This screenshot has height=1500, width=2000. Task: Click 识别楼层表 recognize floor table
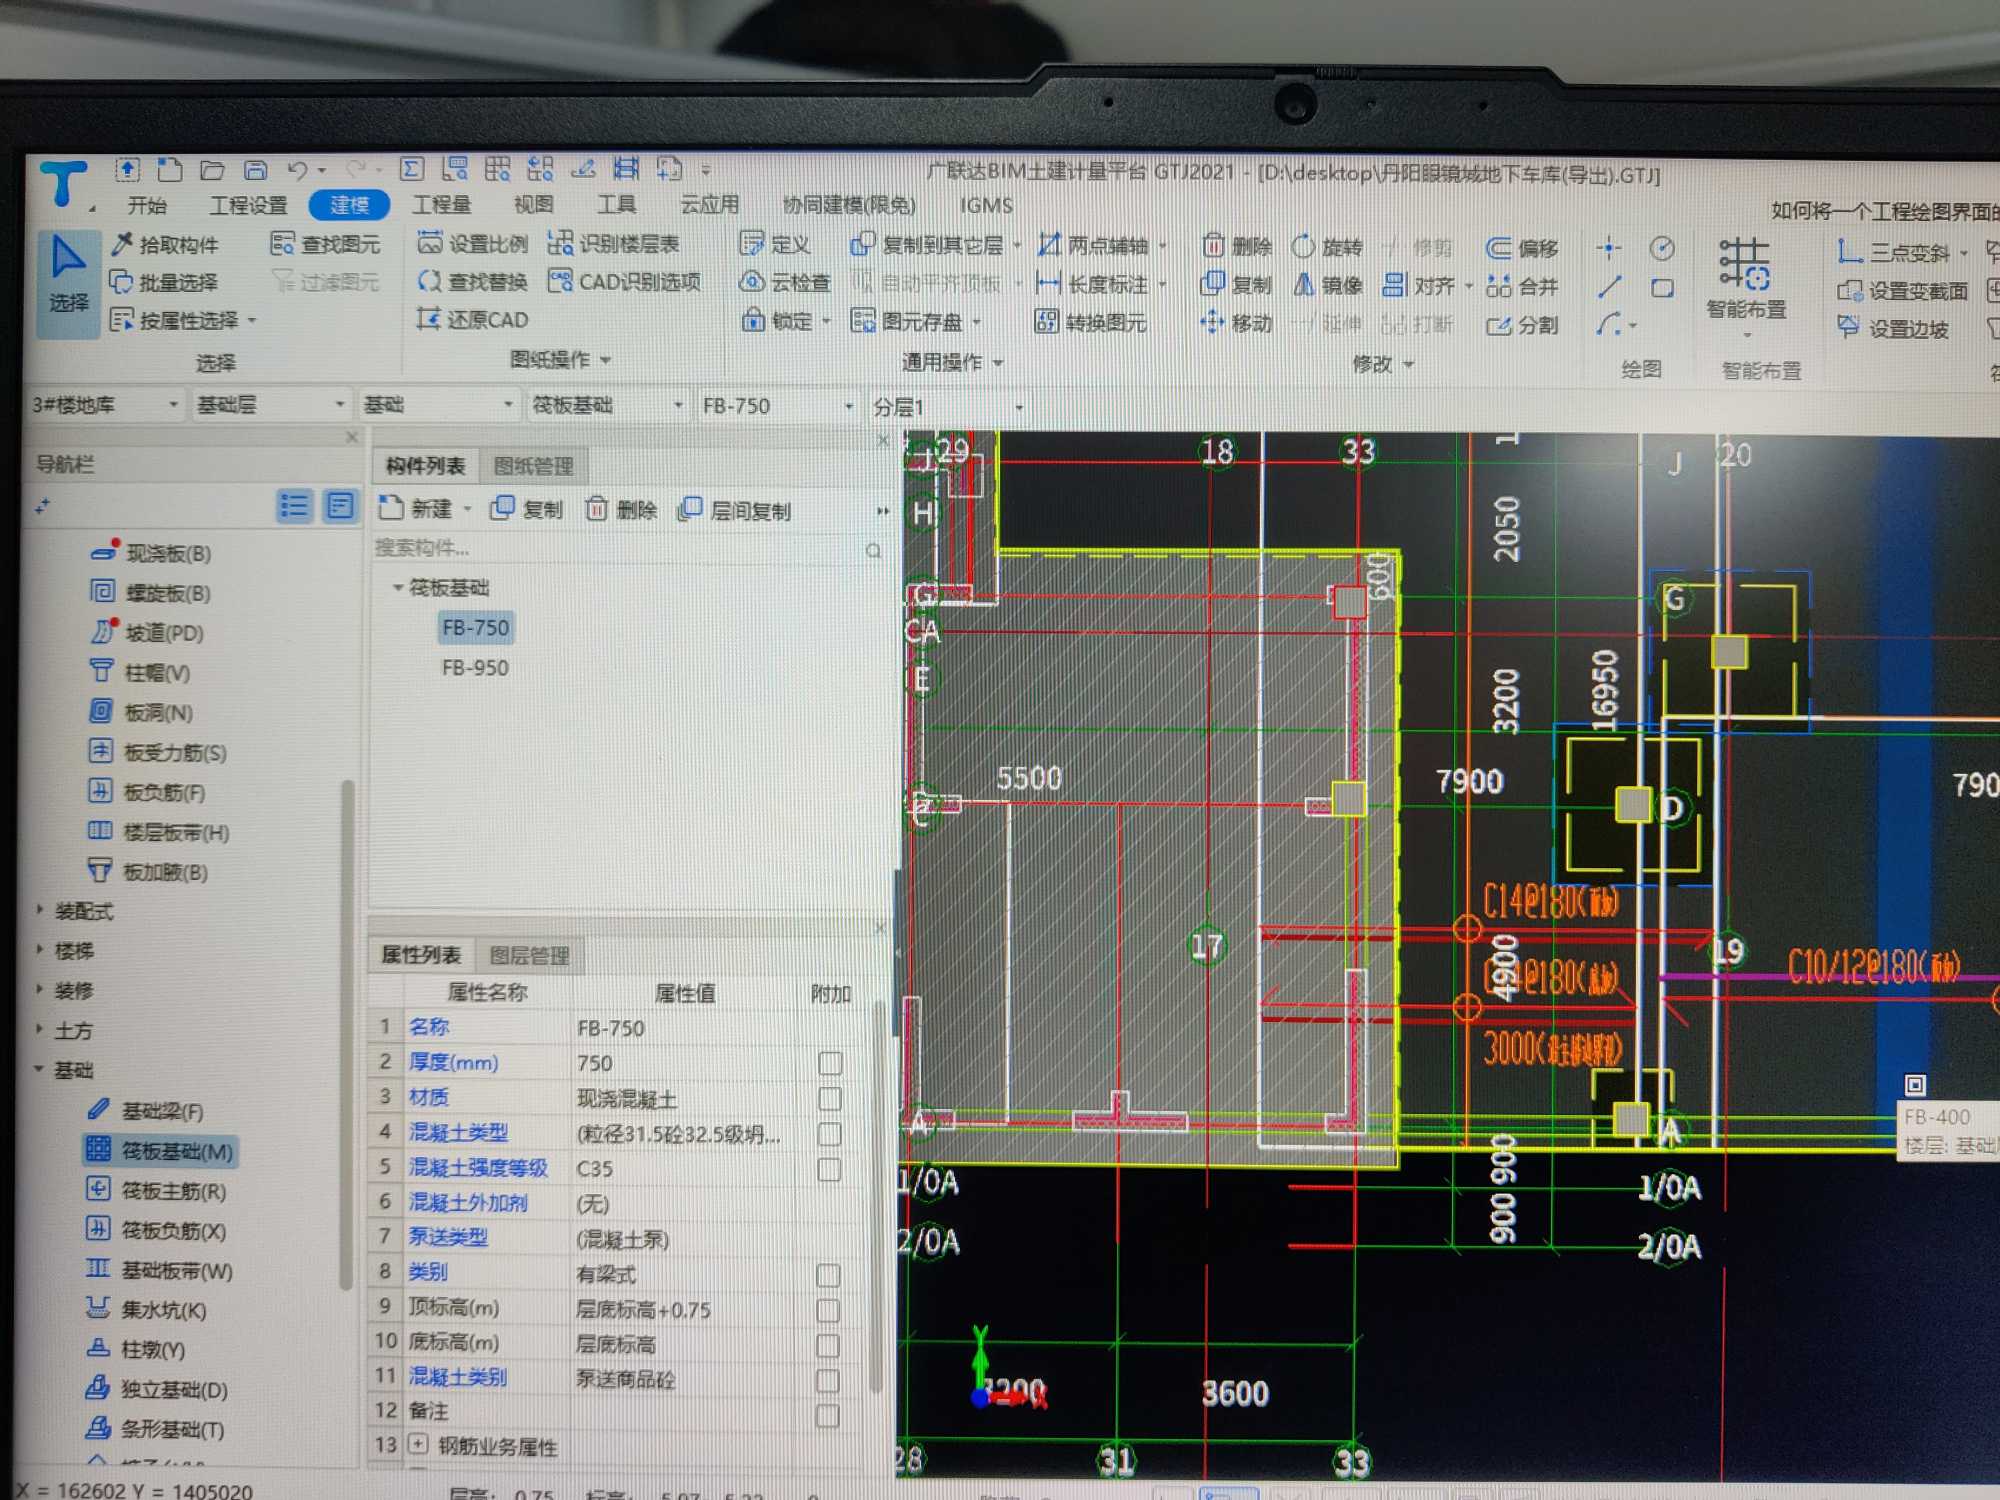(x=614, y=244)
